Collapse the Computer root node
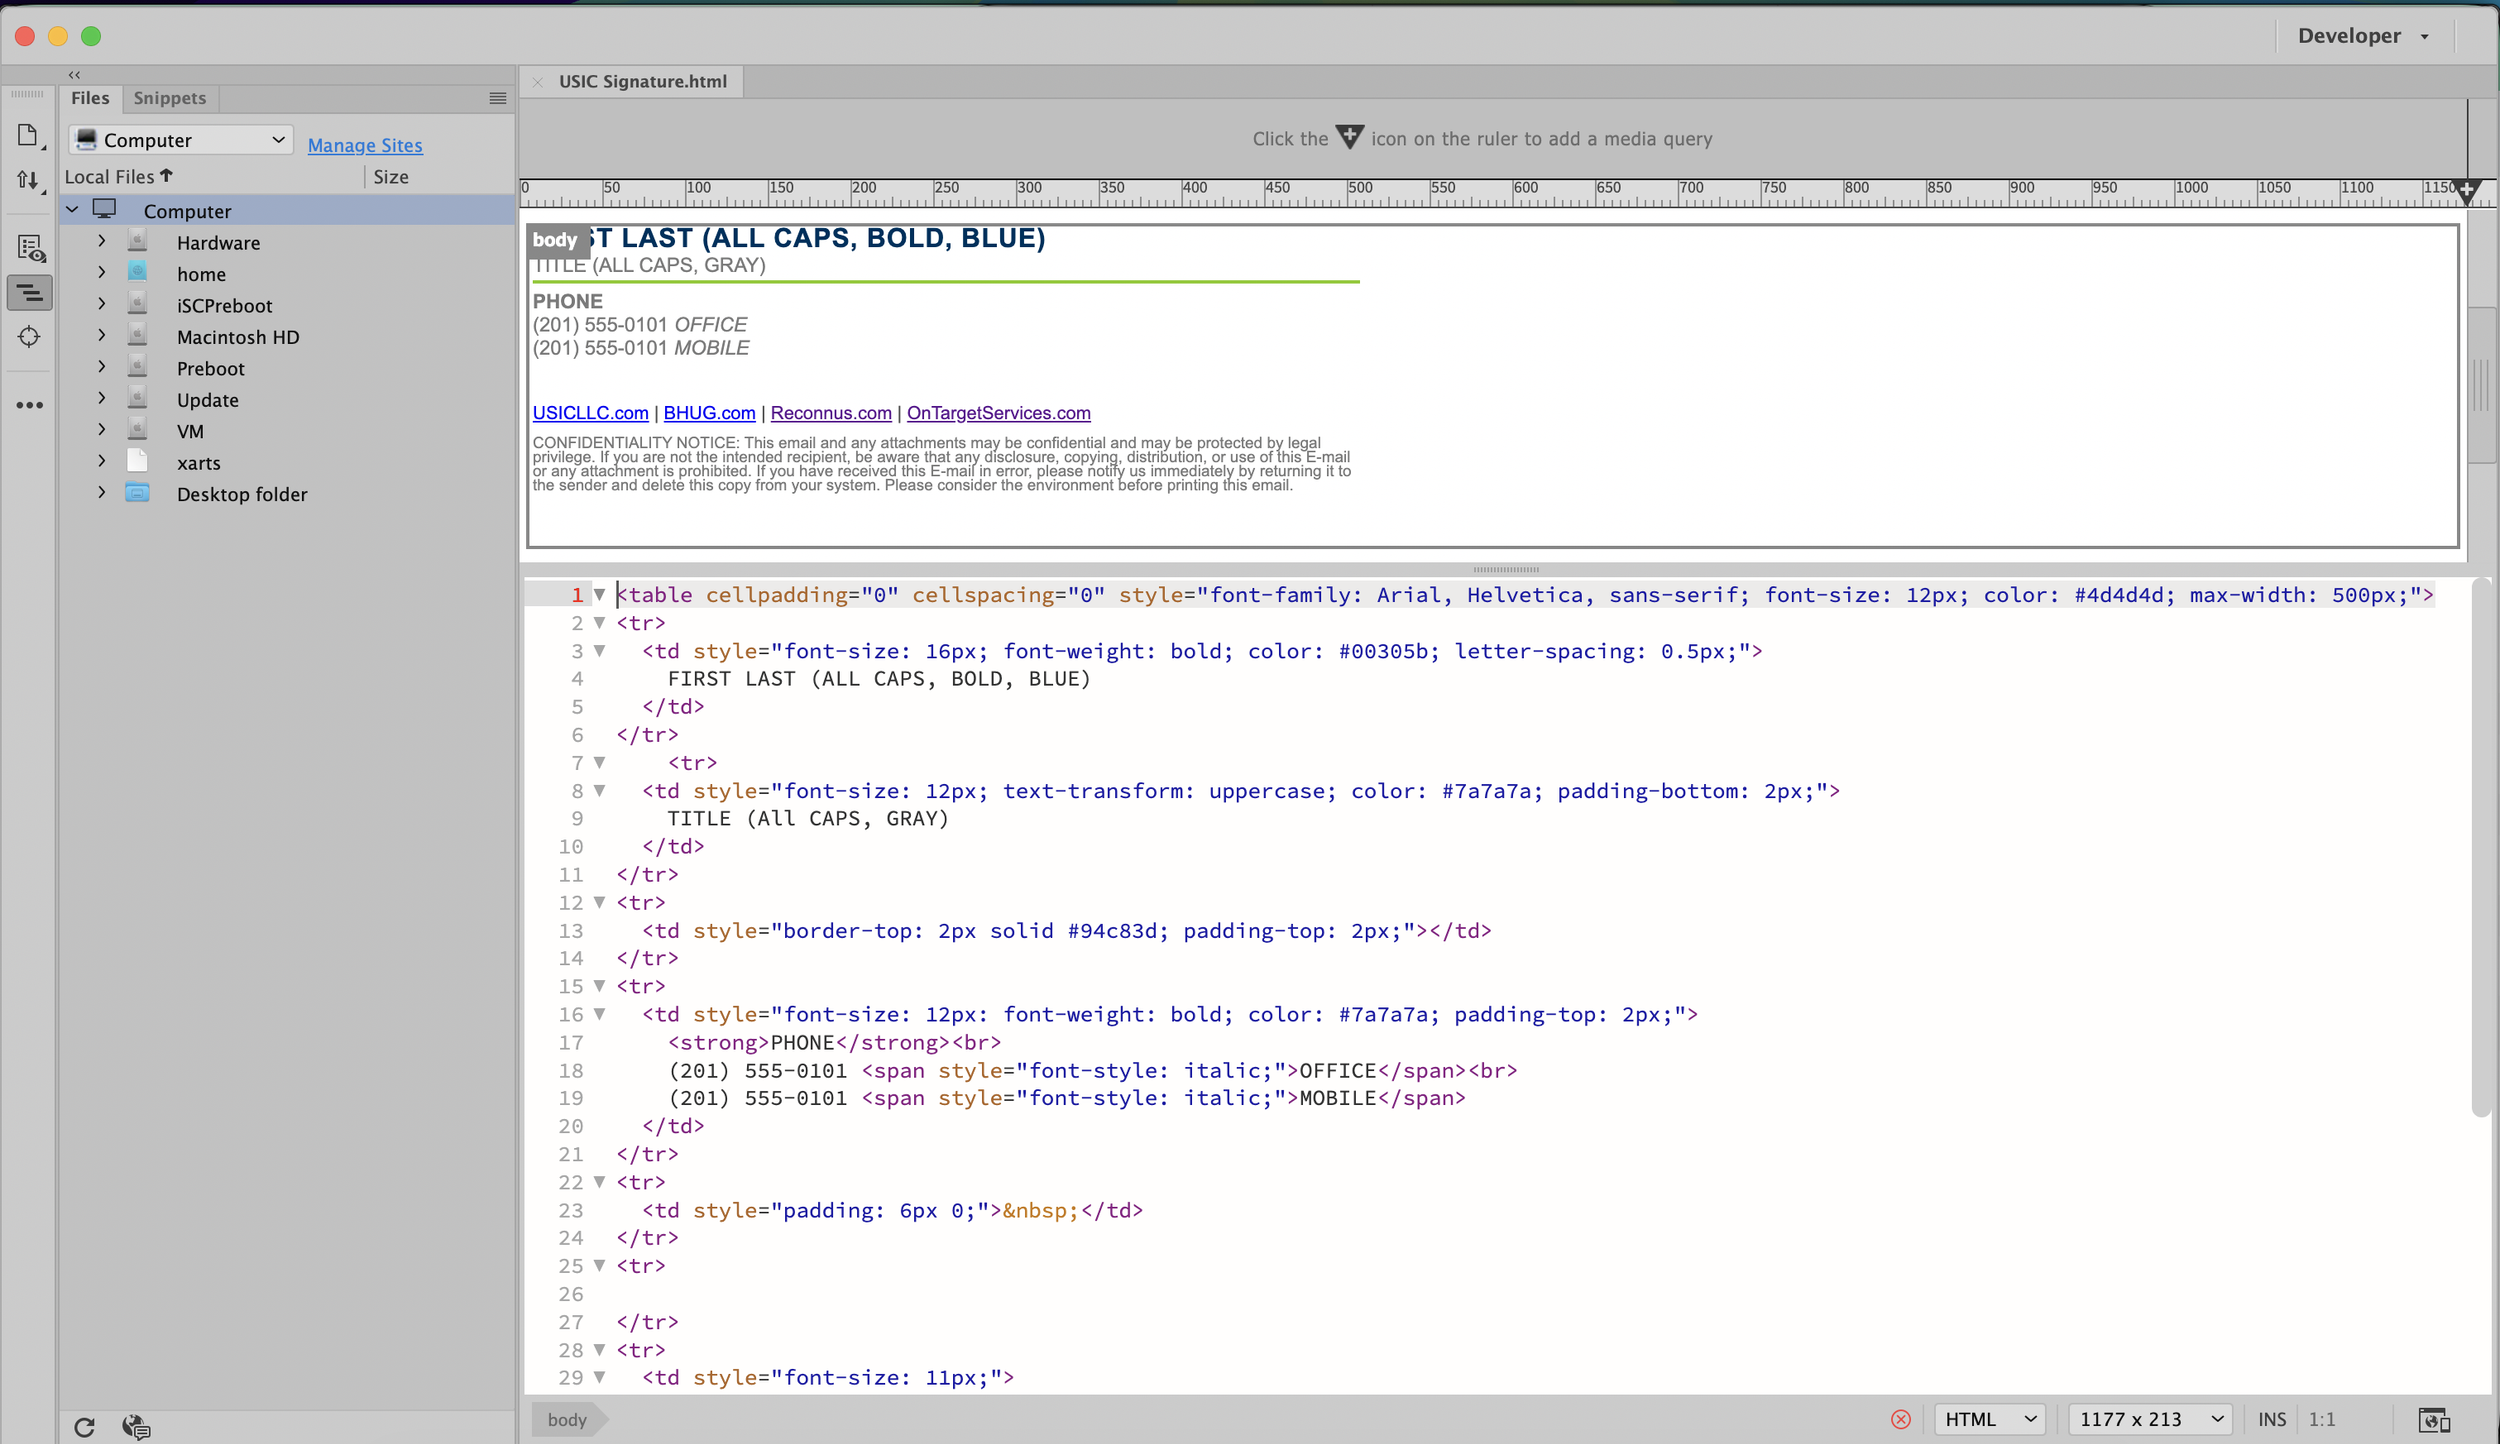The width and height of the screenshot is (2500, 1444). point(73,210)
